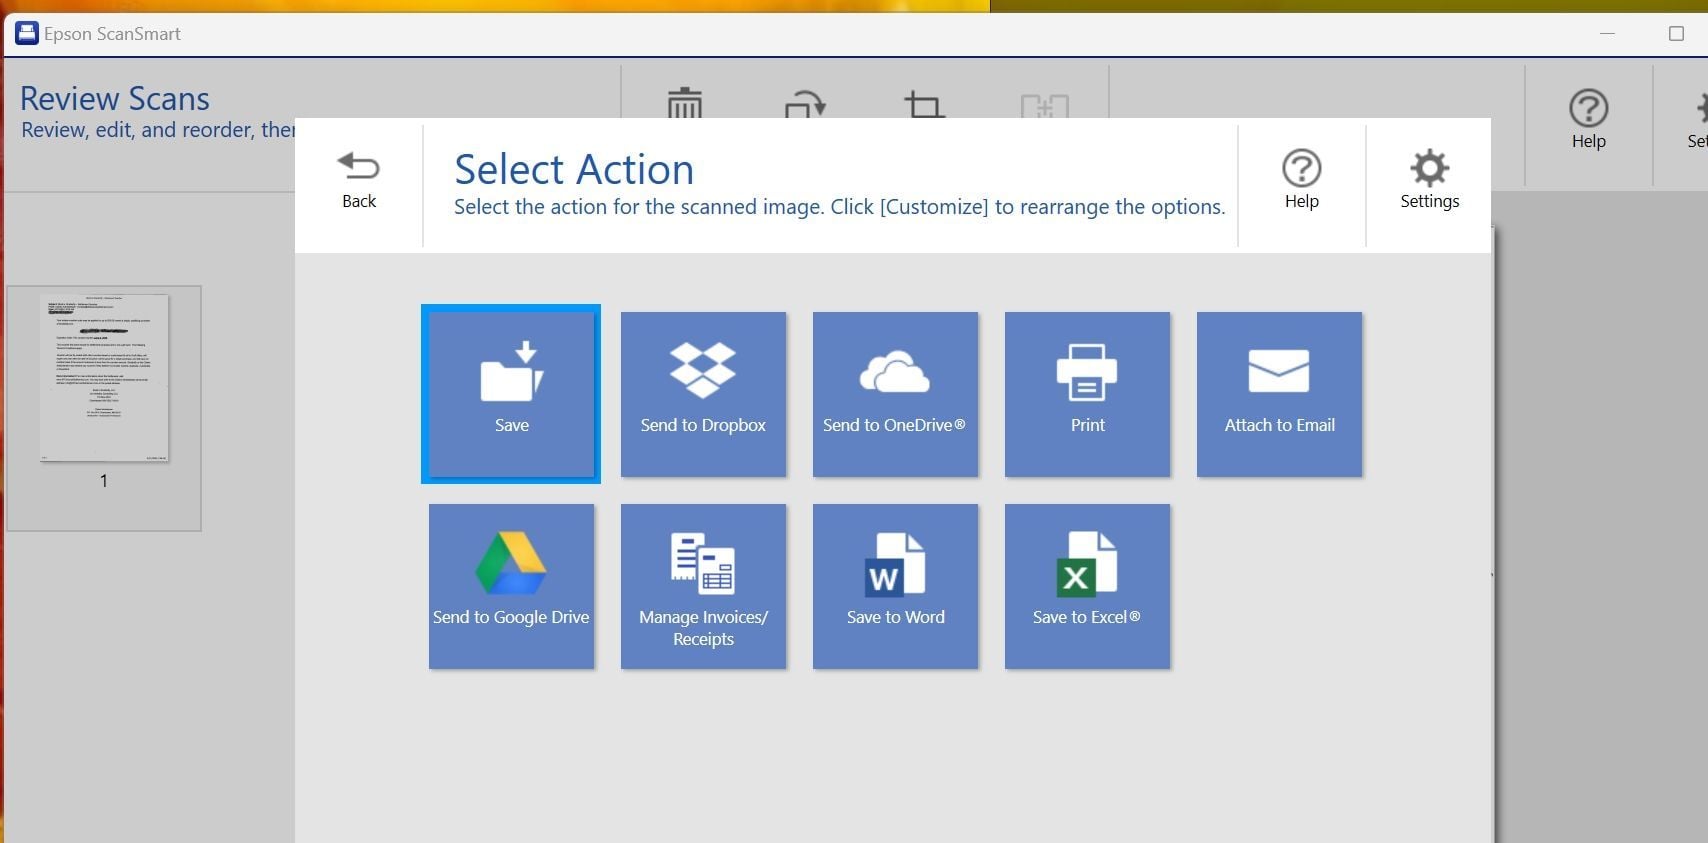Screen dimensions: 1708x843
Task: Choose Save to Excel tile
Action: 1087,586
